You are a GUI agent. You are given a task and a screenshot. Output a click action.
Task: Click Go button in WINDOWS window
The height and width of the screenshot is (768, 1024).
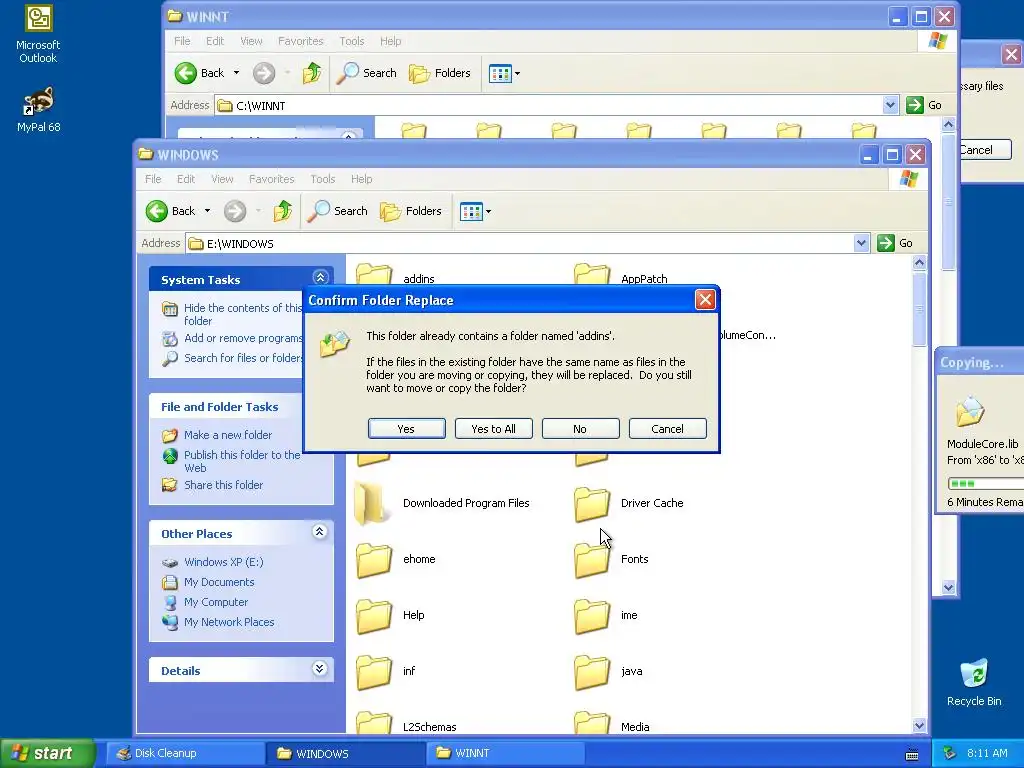[895, 243]
